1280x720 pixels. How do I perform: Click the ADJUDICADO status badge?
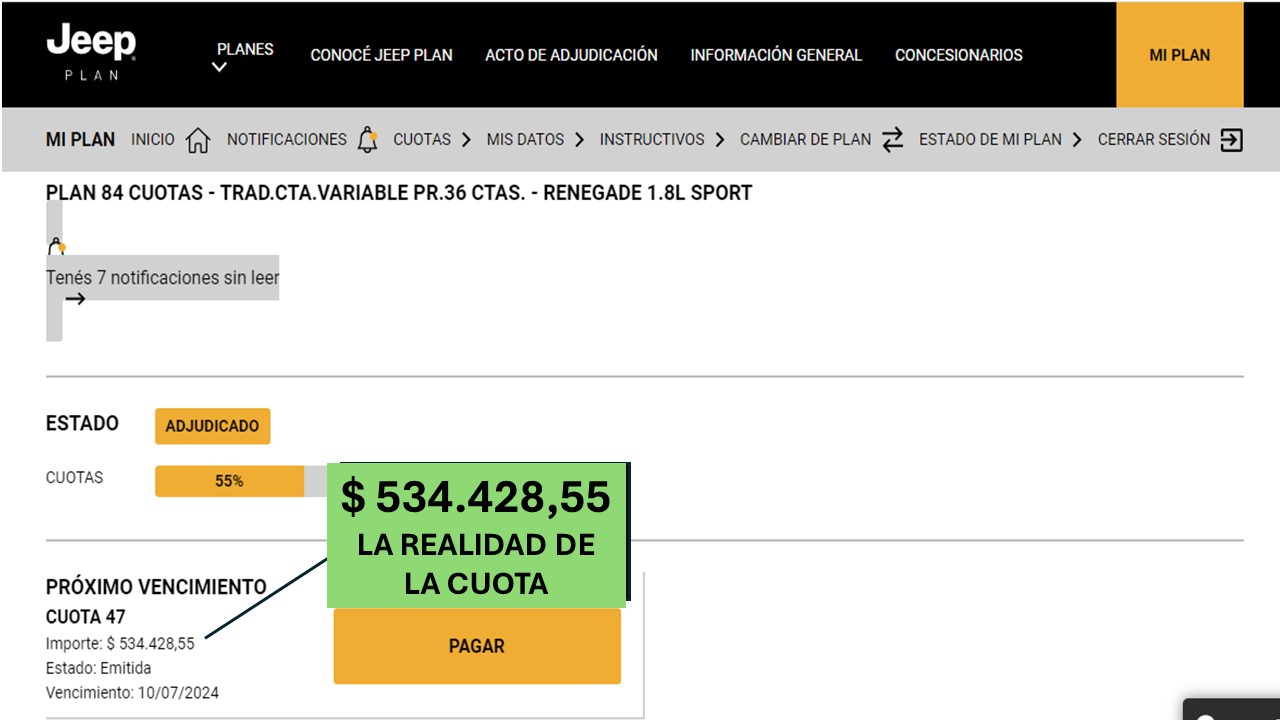coord(212,426)
